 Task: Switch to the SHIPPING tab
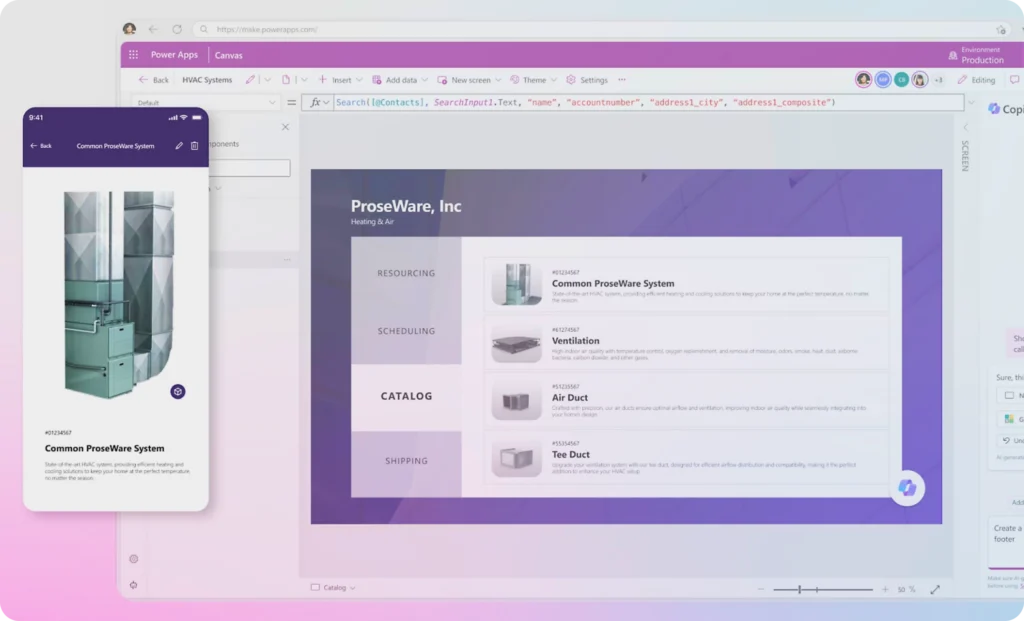click(406, 461)
